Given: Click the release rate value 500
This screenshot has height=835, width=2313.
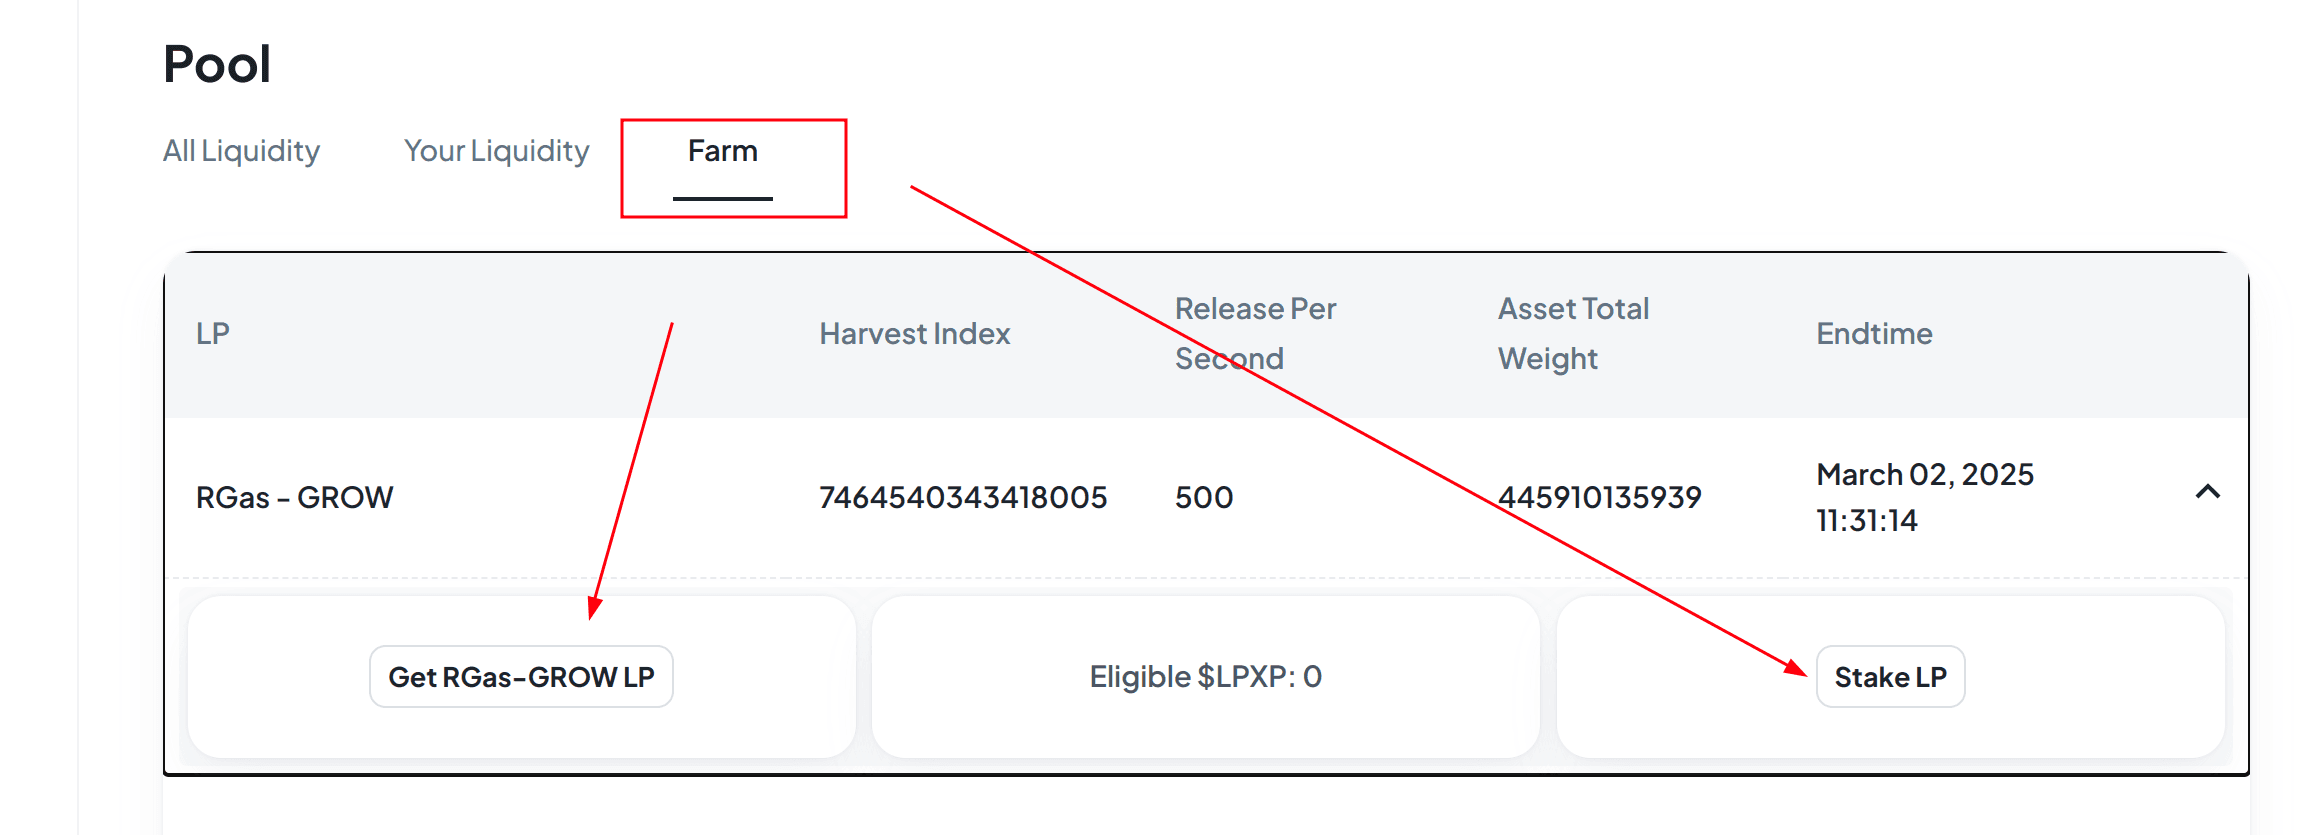Looking at the screenshot, I should pyautogui.click(x=1204, y=497).
